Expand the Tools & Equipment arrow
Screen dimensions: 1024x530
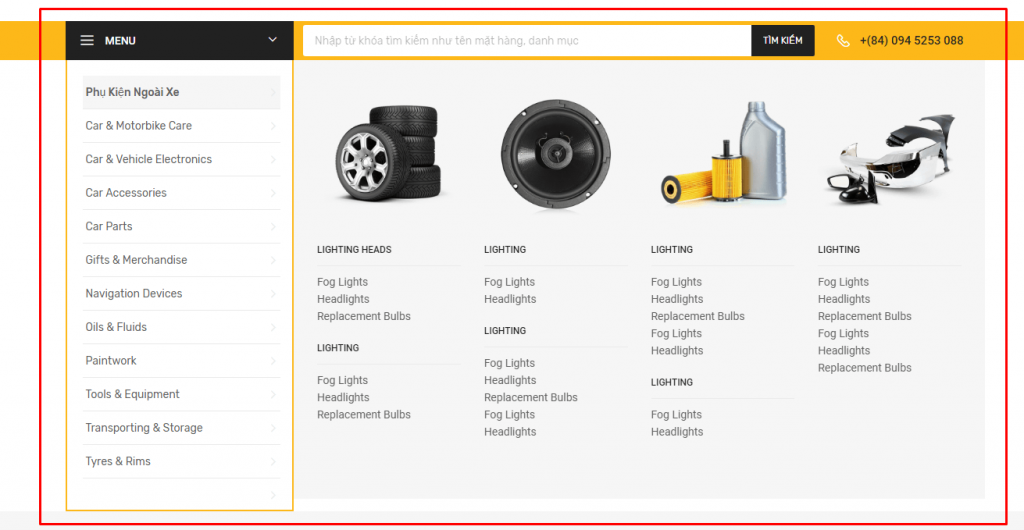[273, 395]
